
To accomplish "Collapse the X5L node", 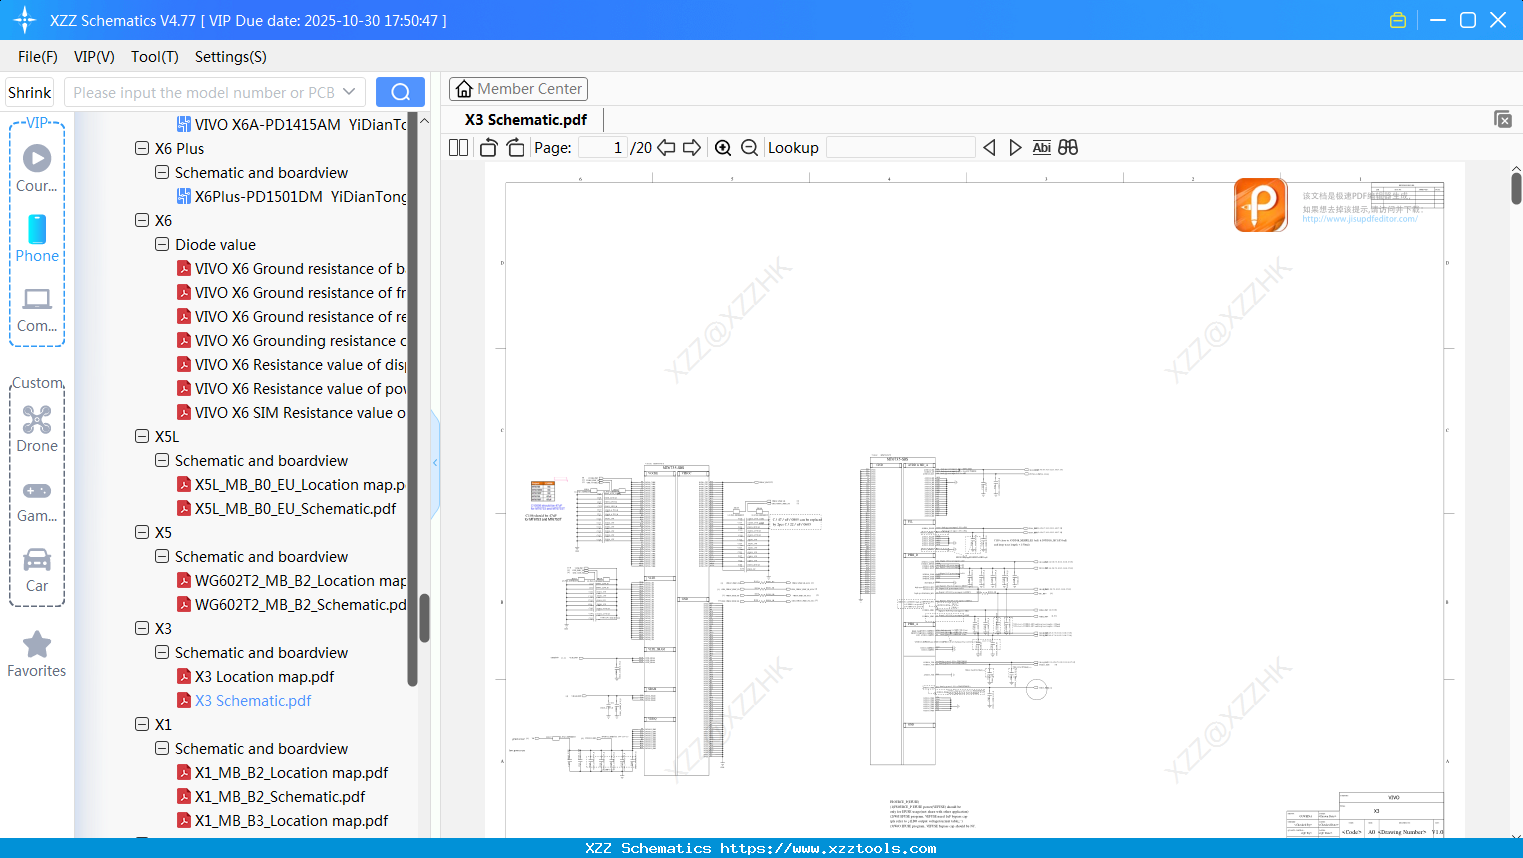I will [142, 436].
